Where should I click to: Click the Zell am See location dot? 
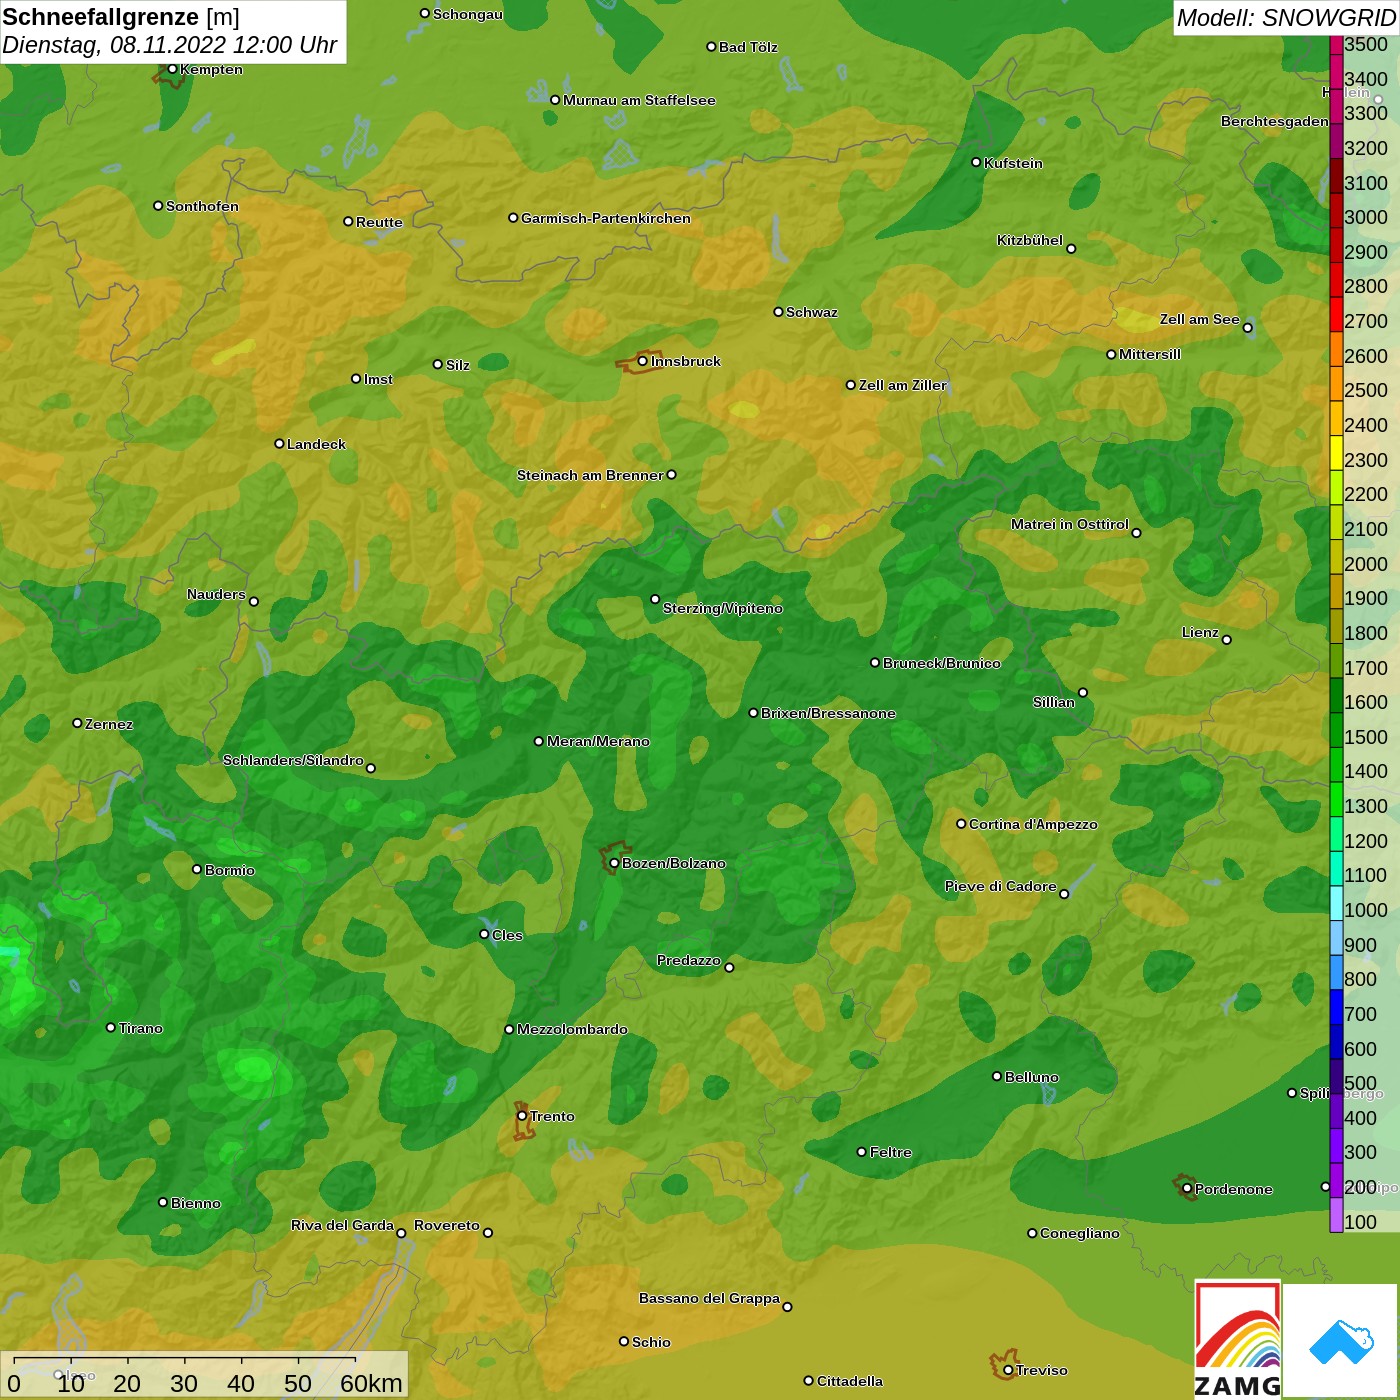tap(1247, 328)
